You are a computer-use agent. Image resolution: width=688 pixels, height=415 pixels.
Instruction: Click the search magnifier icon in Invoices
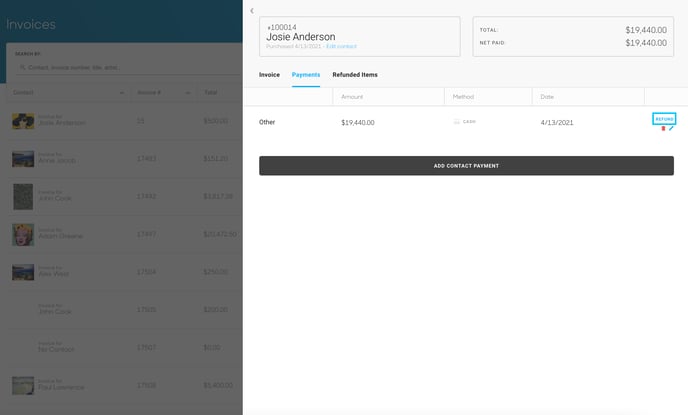22,67
